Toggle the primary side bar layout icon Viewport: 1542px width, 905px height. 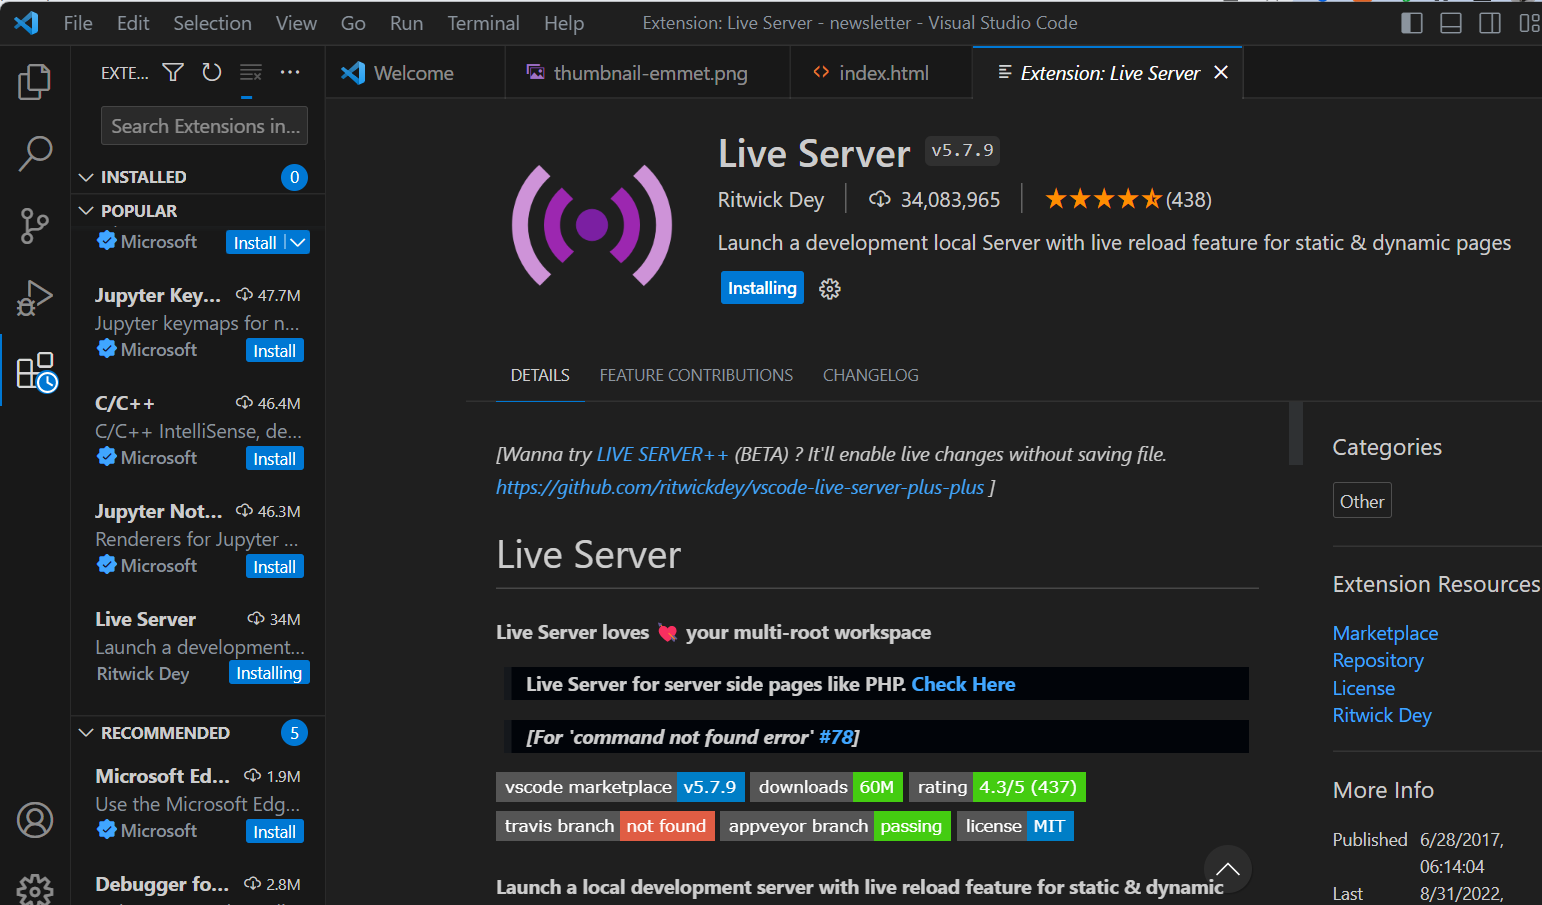1412,23
